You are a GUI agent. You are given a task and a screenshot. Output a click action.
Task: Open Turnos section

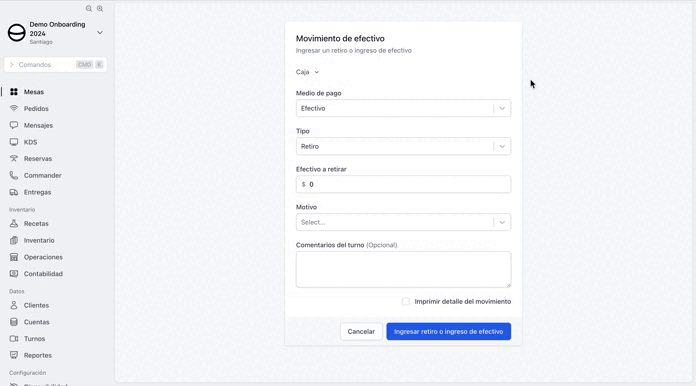coord(34,339)
